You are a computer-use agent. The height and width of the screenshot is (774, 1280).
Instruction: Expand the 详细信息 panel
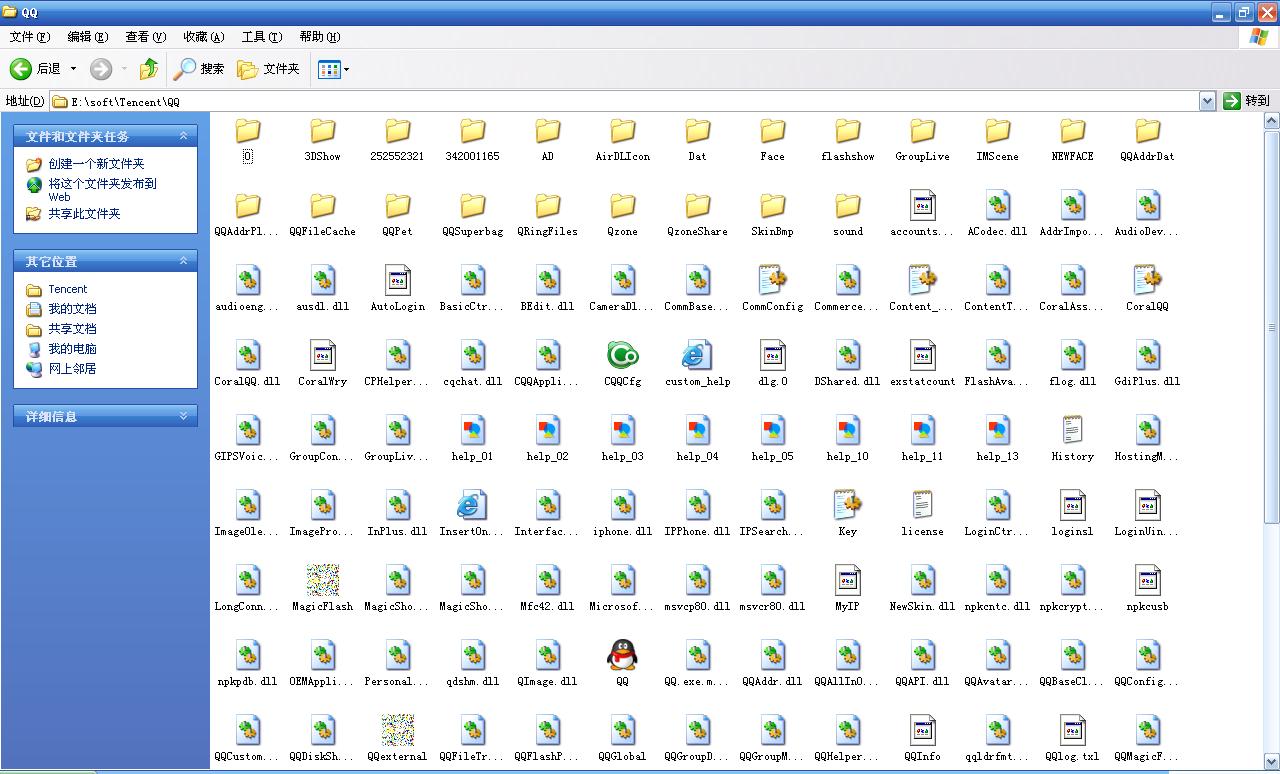click(183, 416)
